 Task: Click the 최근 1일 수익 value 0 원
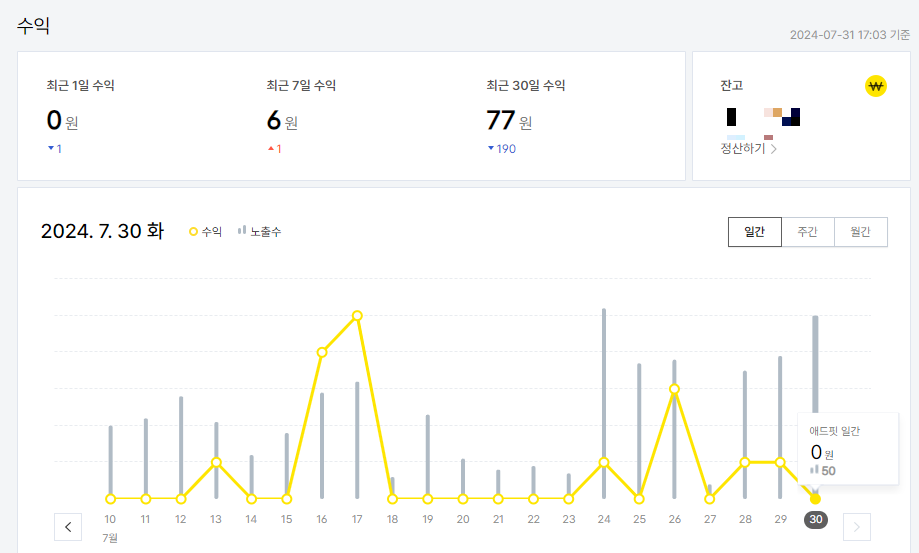coord(62,121)
